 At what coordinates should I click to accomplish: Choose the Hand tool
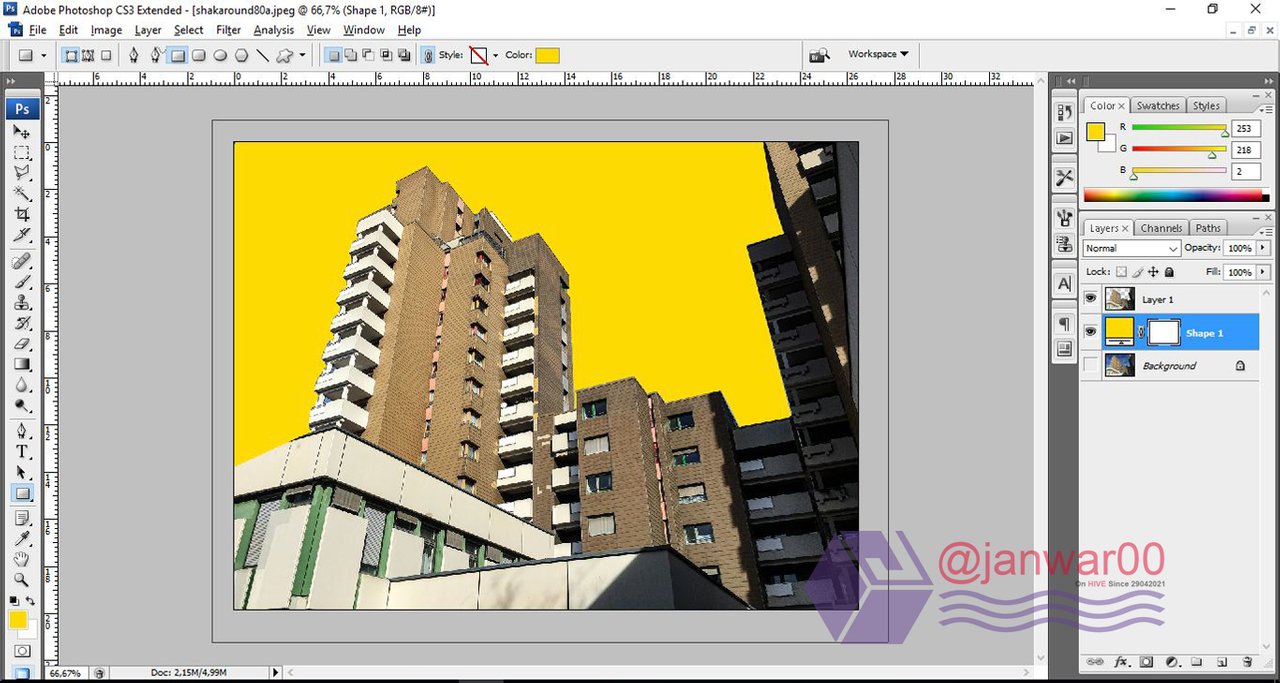tap(22, 558)
